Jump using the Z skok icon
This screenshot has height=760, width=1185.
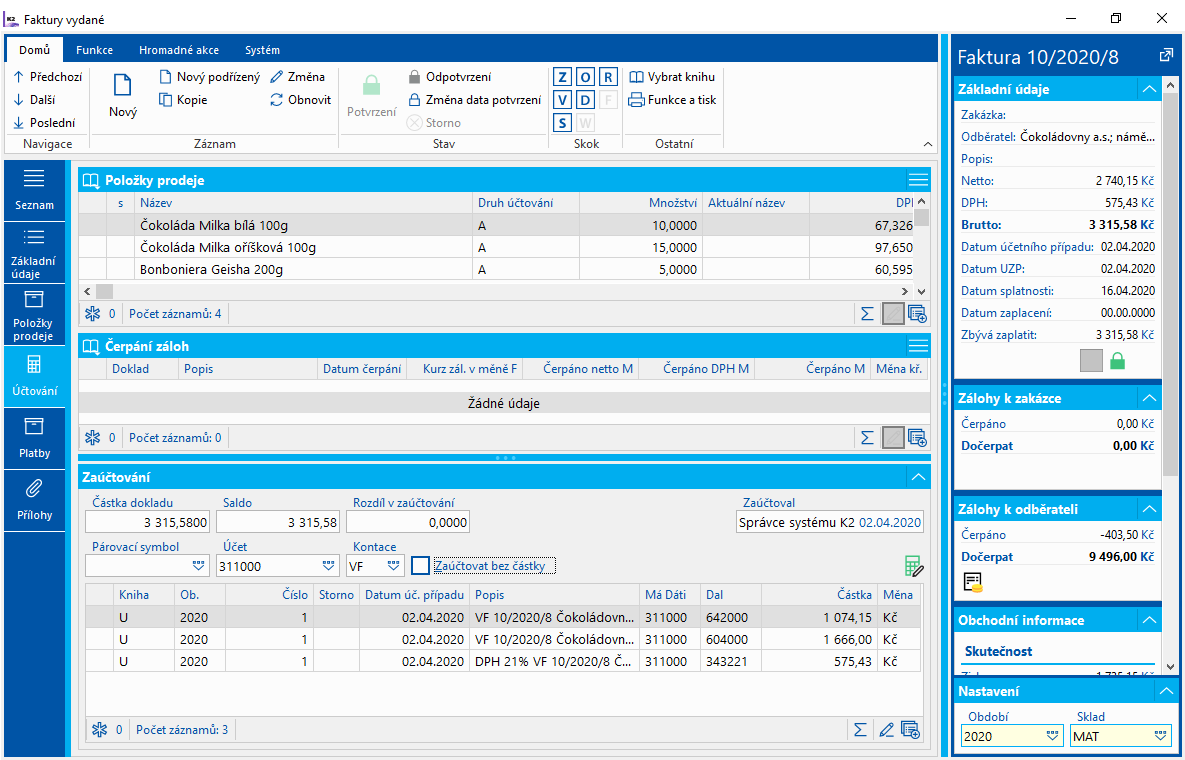coord(562,77)
